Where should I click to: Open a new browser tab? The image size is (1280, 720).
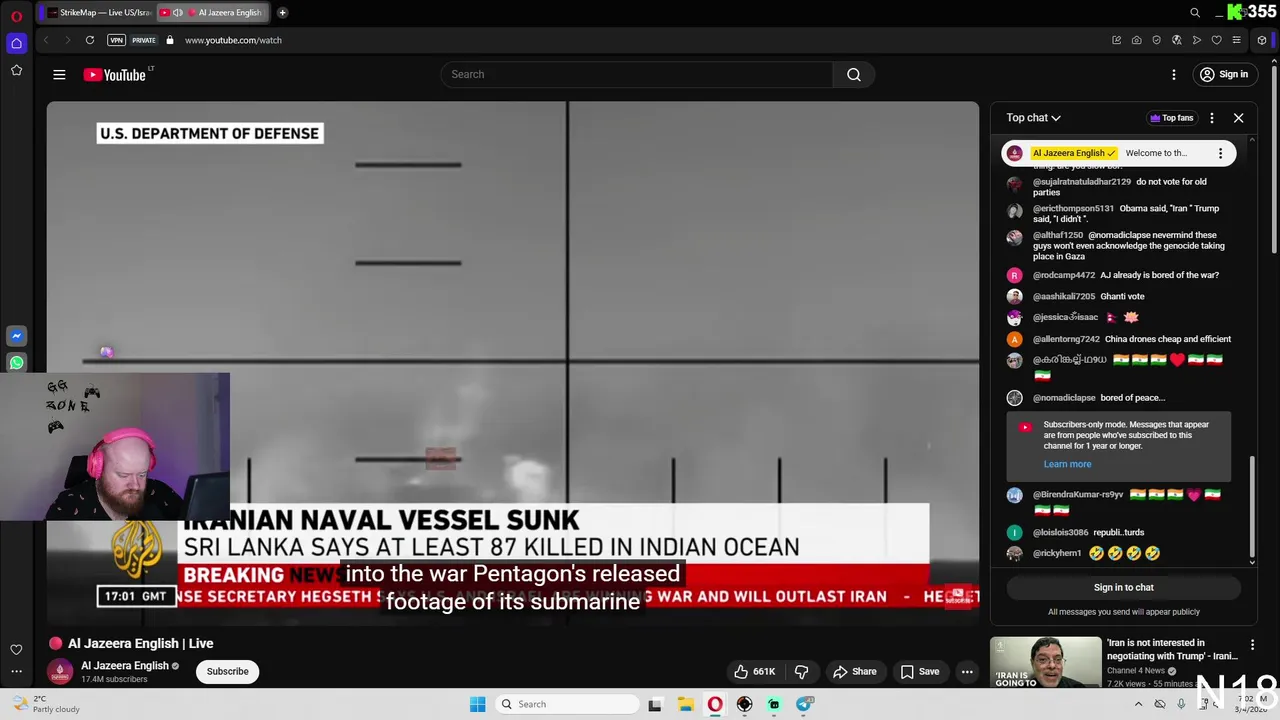(283, 13)
